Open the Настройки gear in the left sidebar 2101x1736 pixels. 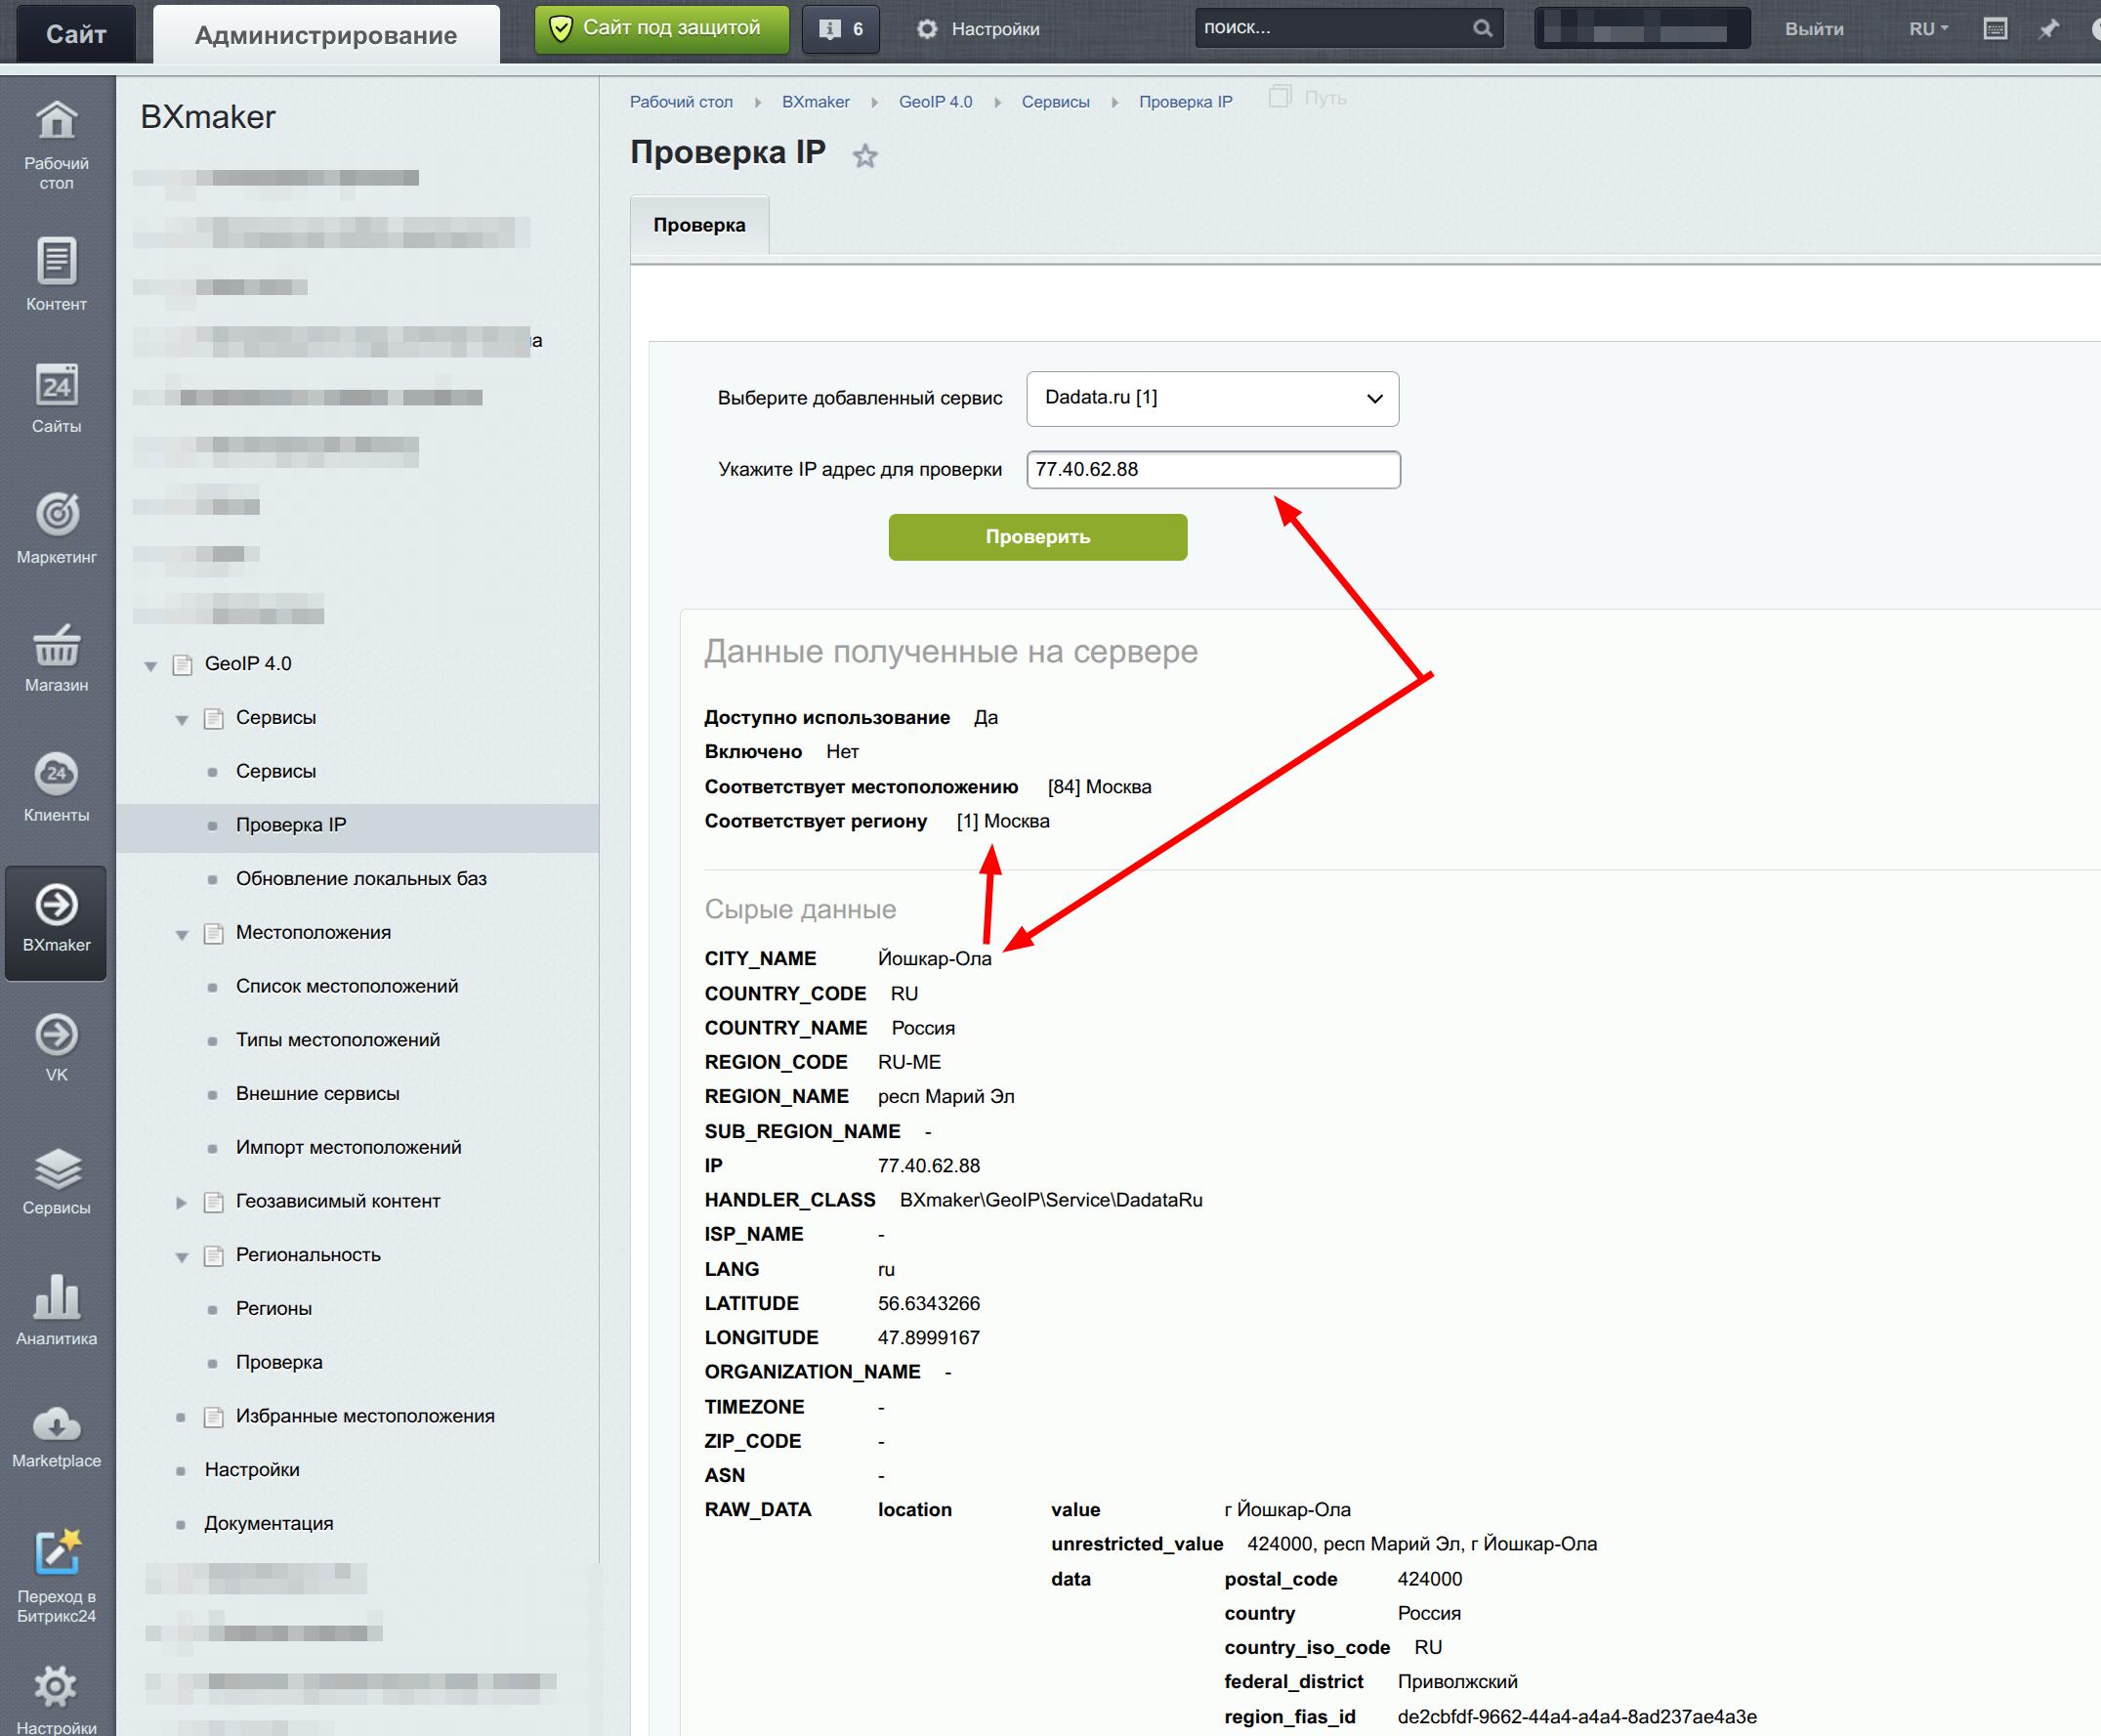(x=57, y=1699)
